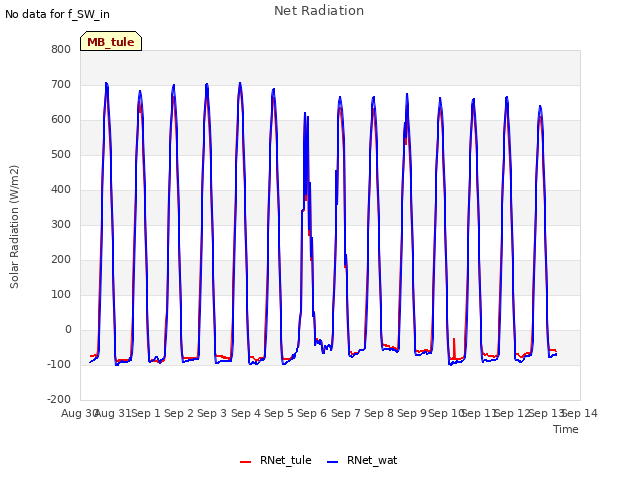Image resolution: width=640 pixels, height=480 pixels.
Task: Click the 100 y-axis tick label
Action: point(61,294)
